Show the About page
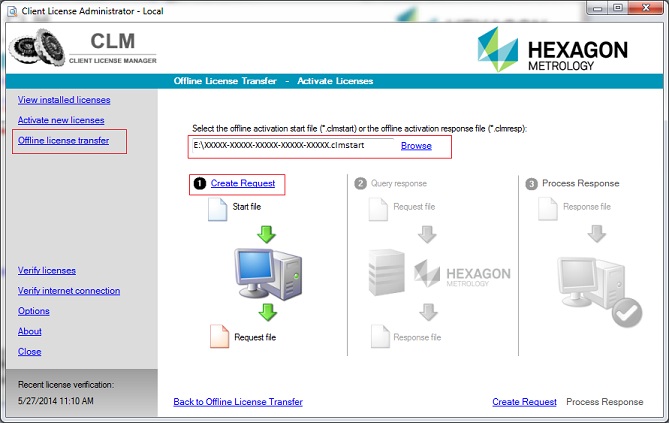 tap(30, 331)
